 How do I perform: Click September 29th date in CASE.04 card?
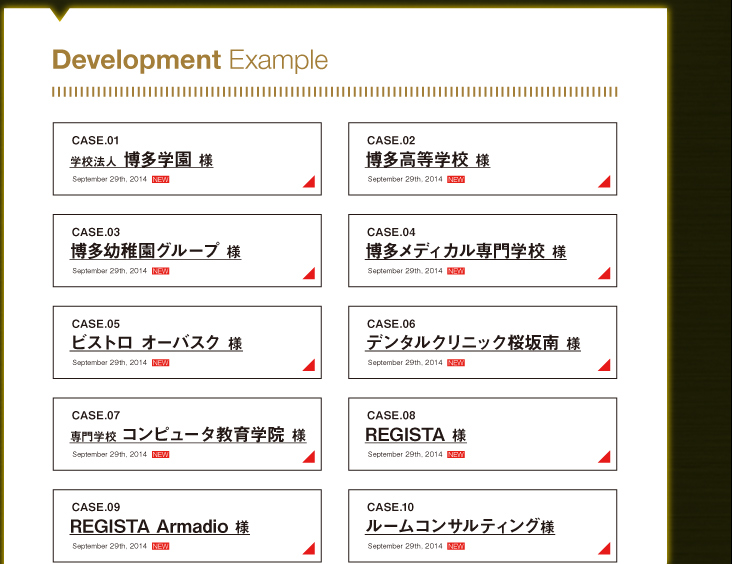405,271
